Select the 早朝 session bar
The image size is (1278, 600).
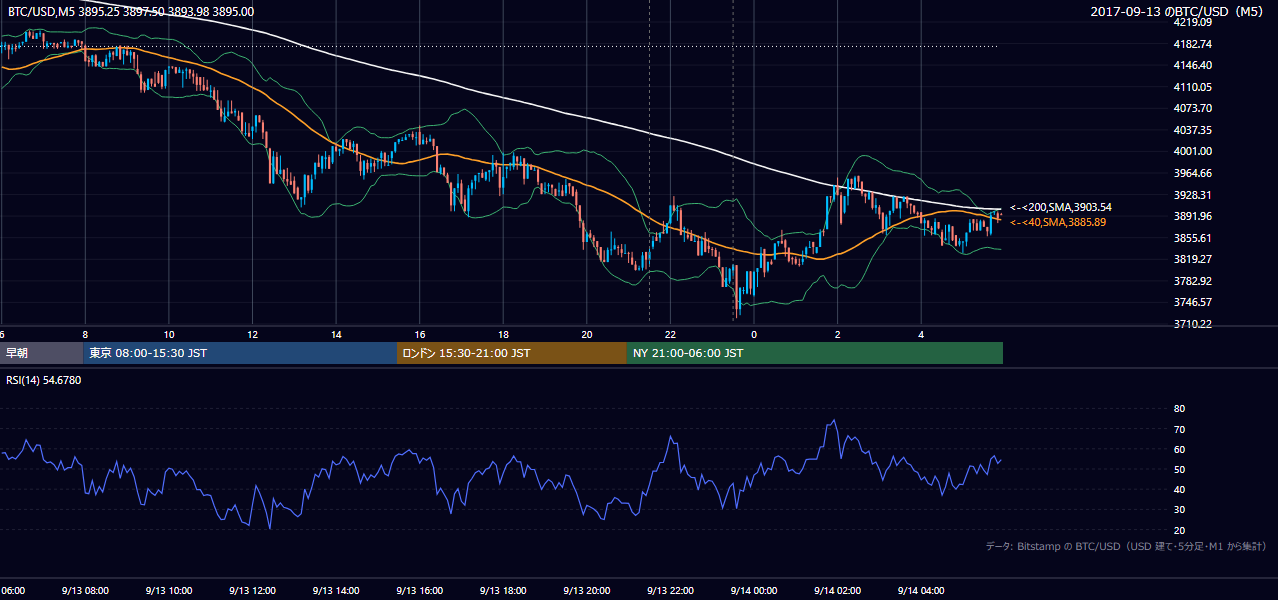[x=41, y=353]
